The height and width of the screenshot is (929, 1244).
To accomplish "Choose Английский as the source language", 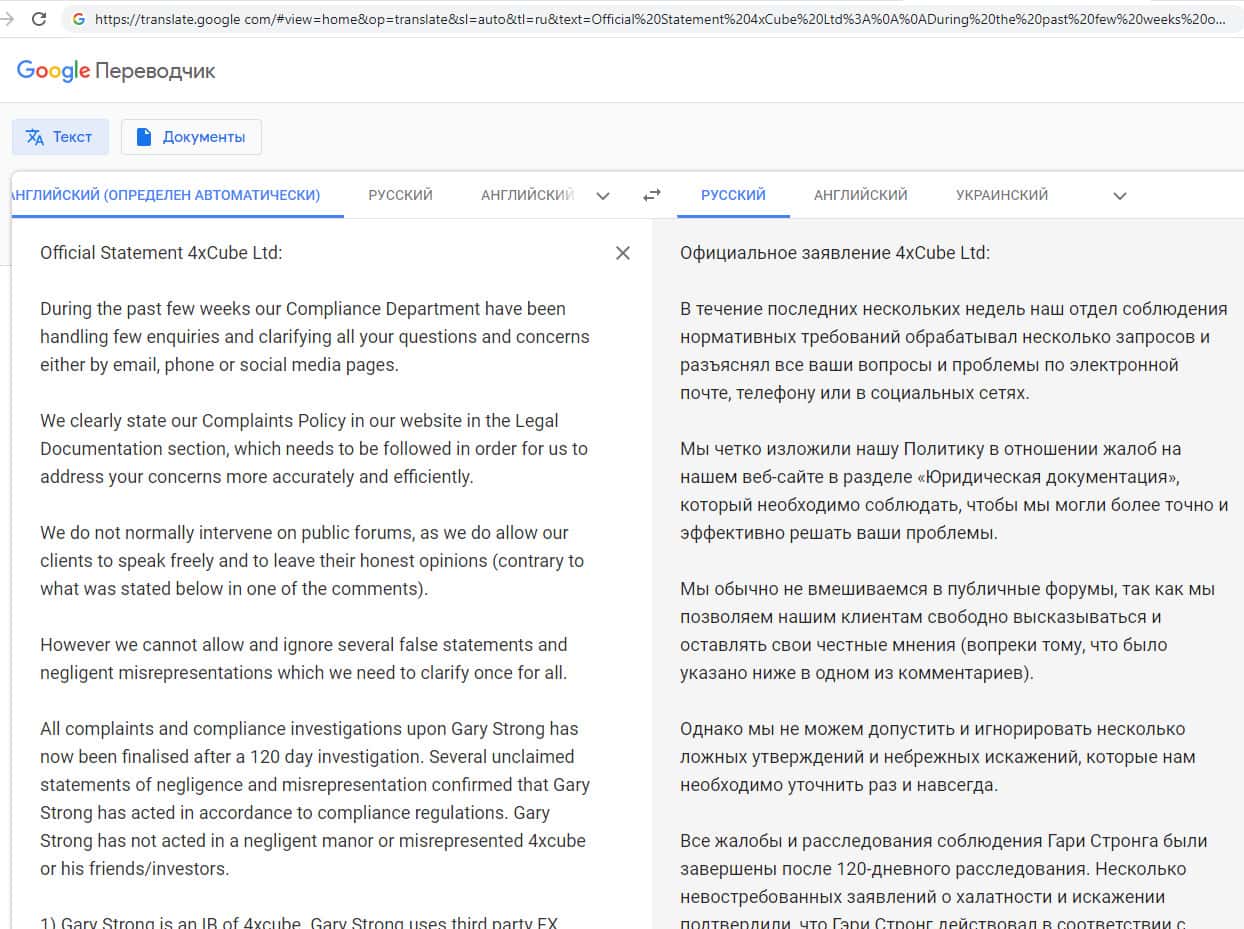I will point(527,195).
